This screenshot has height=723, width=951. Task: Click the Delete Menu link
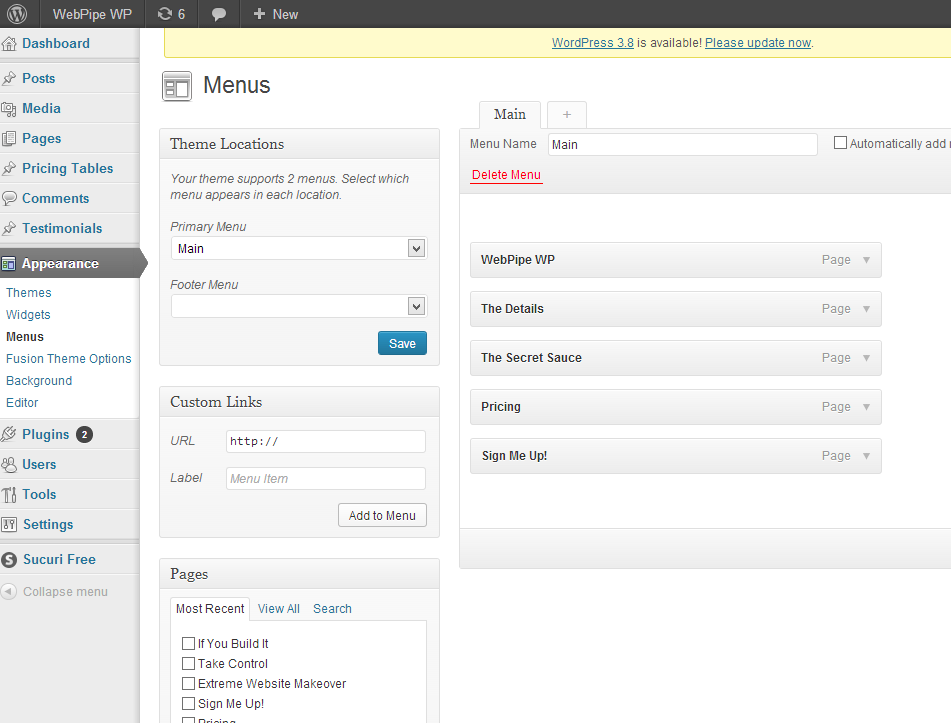506,175
